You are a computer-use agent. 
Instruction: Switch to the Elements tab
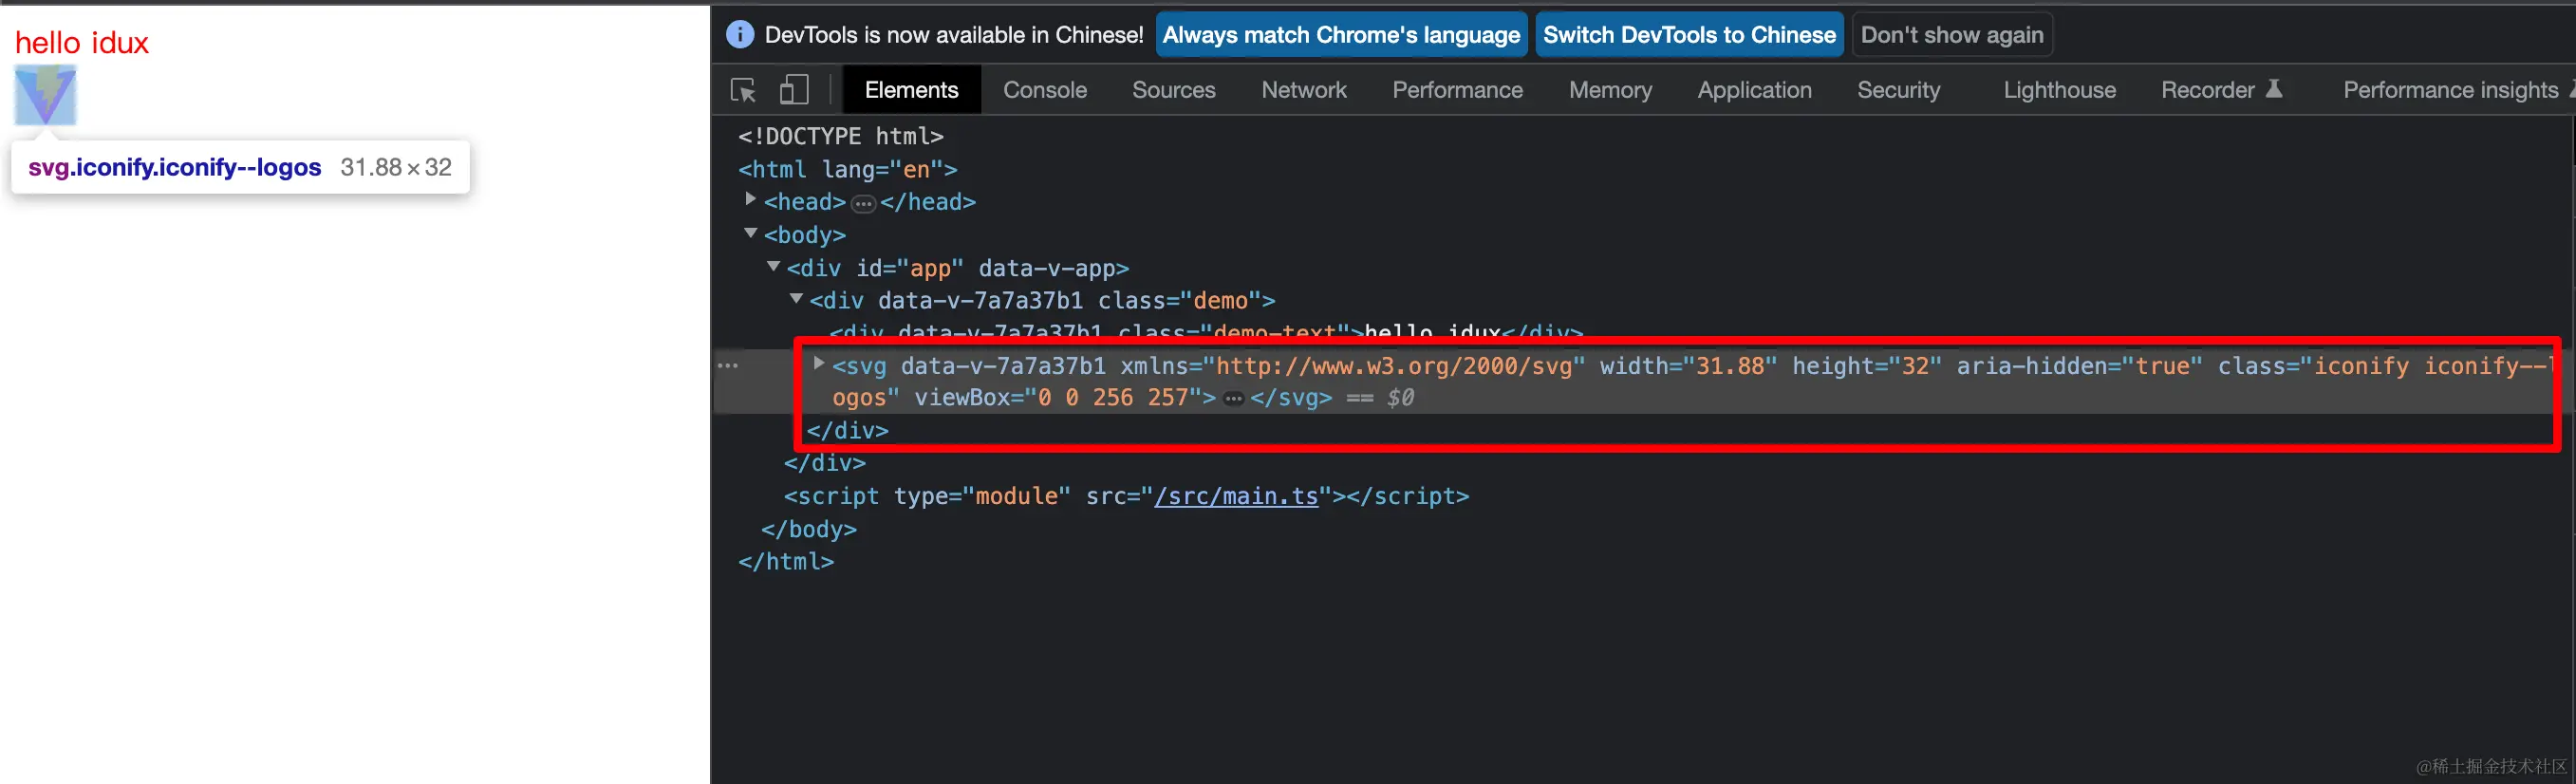click(x=911, y=90)
